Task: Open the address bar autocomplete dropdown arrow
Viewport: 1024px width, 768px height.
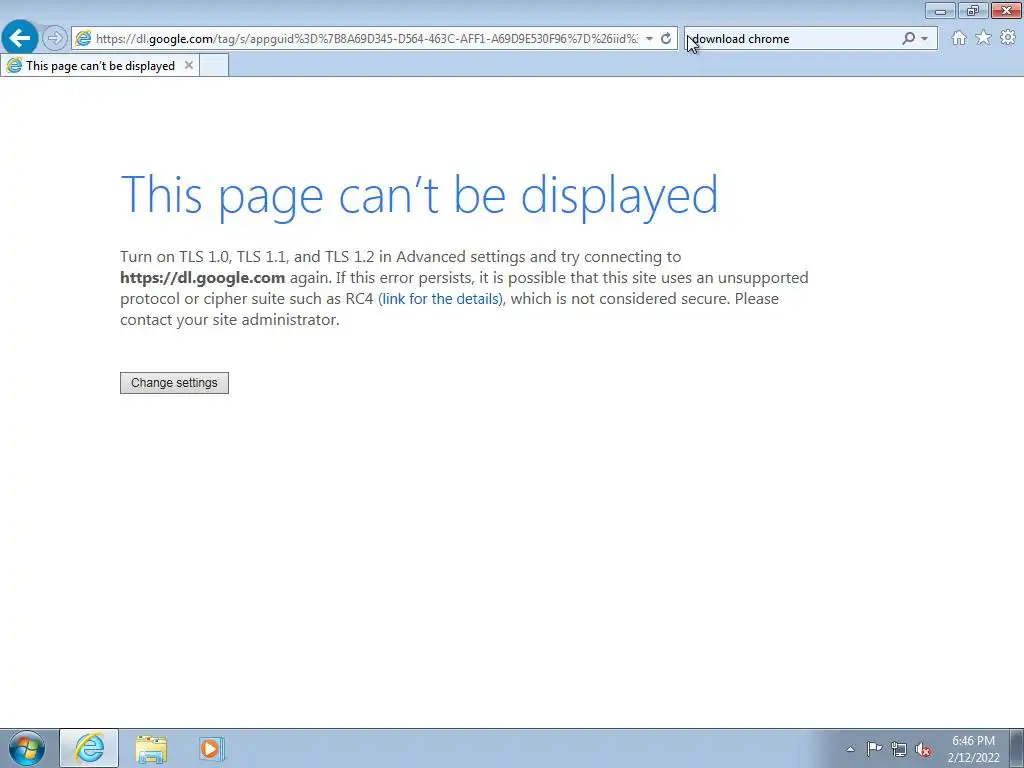Action: (649, 39)
